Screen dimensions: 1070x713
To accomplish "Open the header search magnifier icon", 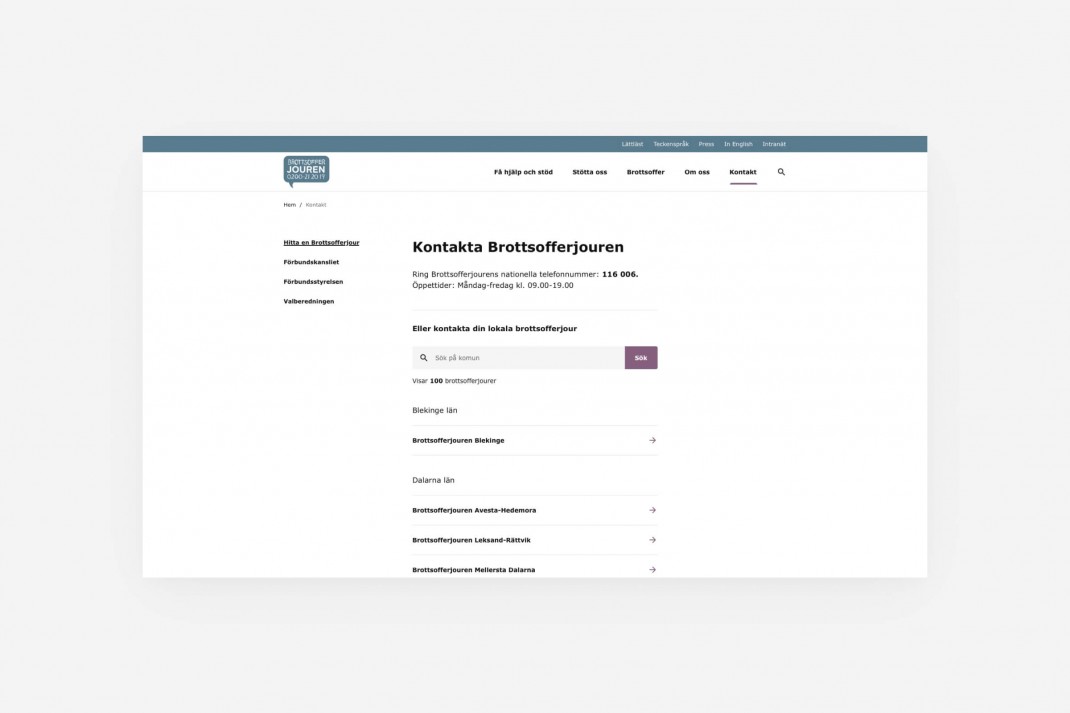I will tap(781, 172).
